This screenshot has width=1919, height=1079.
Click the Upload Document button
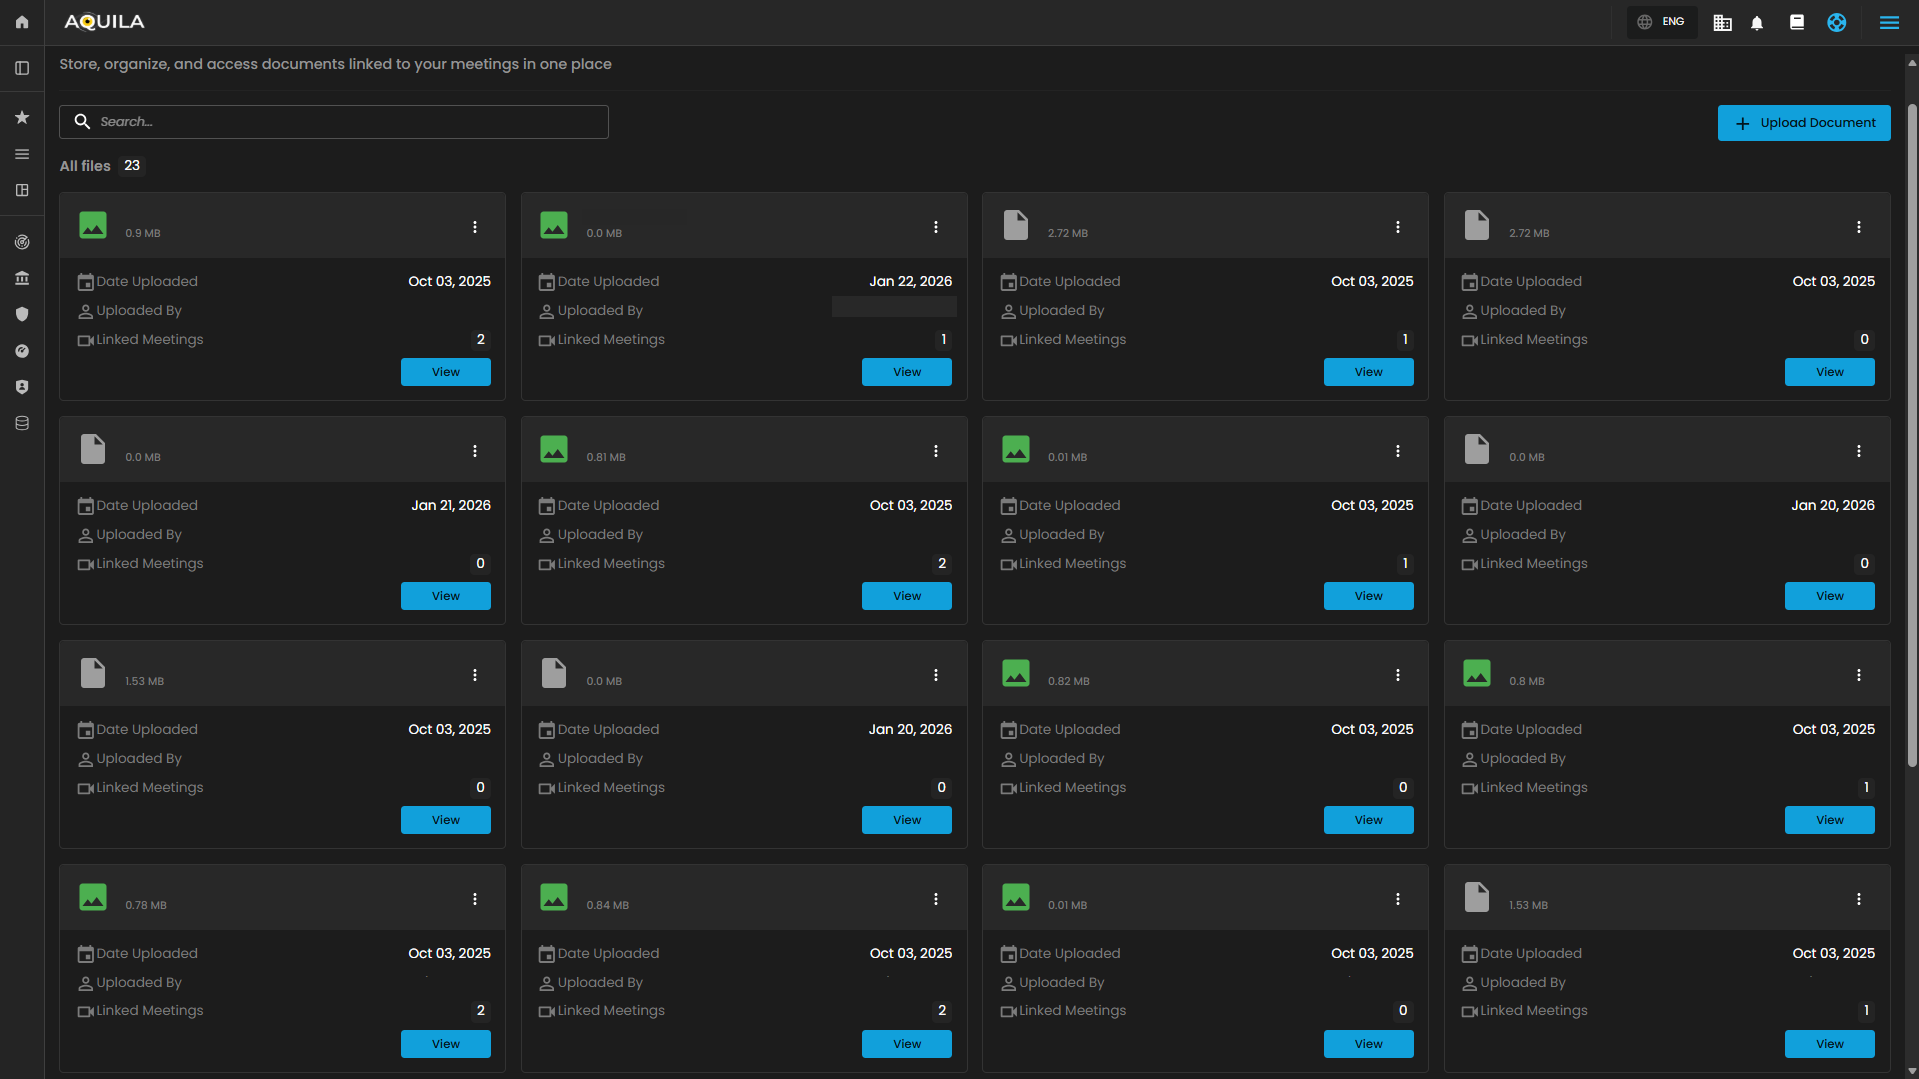[1803, 123]
